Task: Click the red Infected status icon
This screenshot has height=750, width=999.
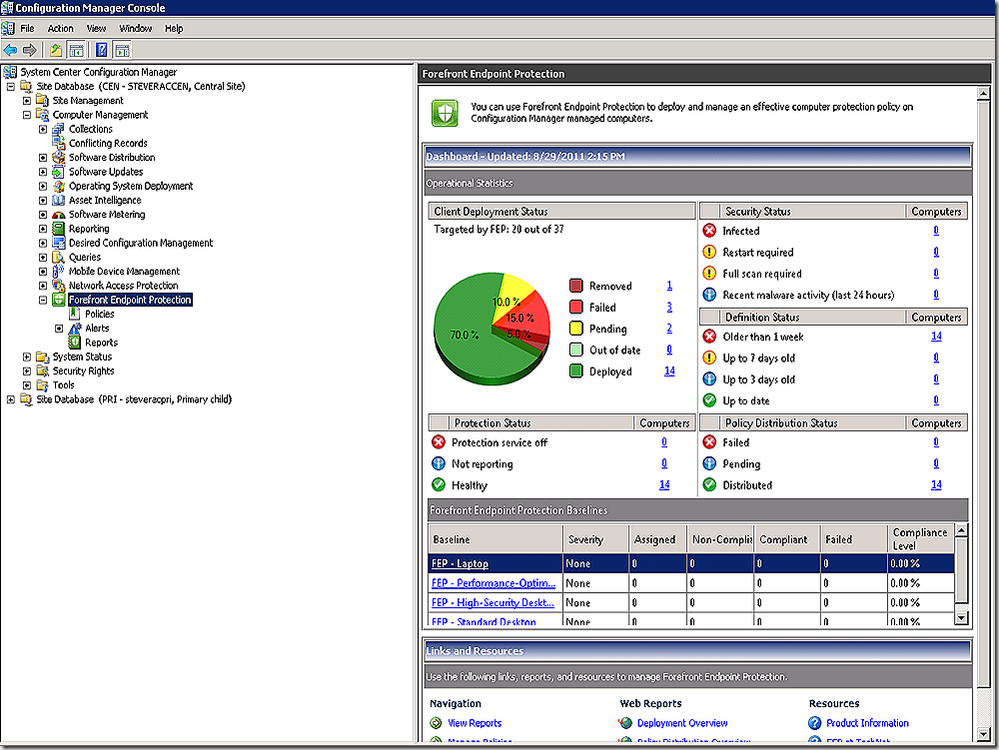Action: [709, 231]
